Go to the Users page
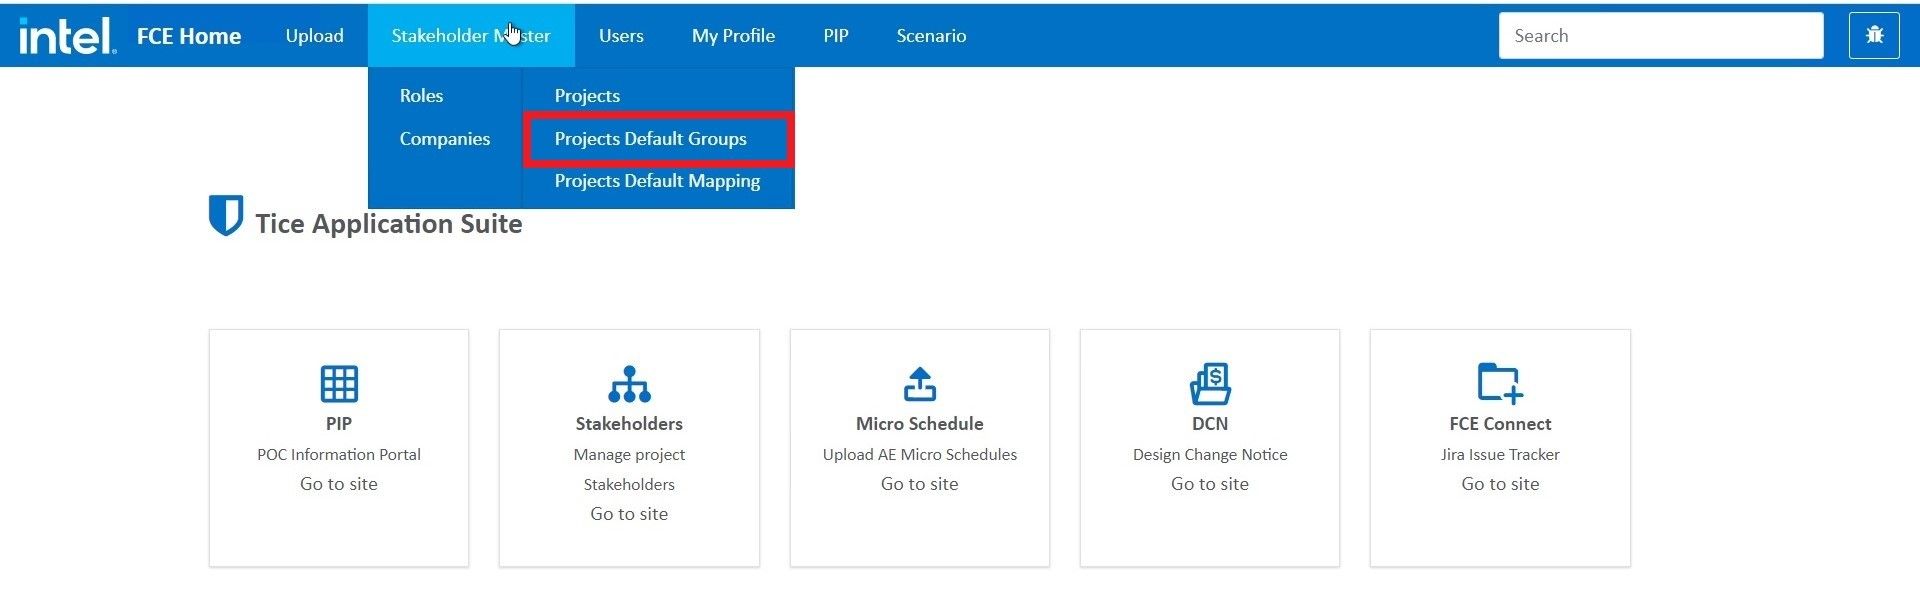The width and height of the screenshot is (1920, 593). (x=621, y=36)
